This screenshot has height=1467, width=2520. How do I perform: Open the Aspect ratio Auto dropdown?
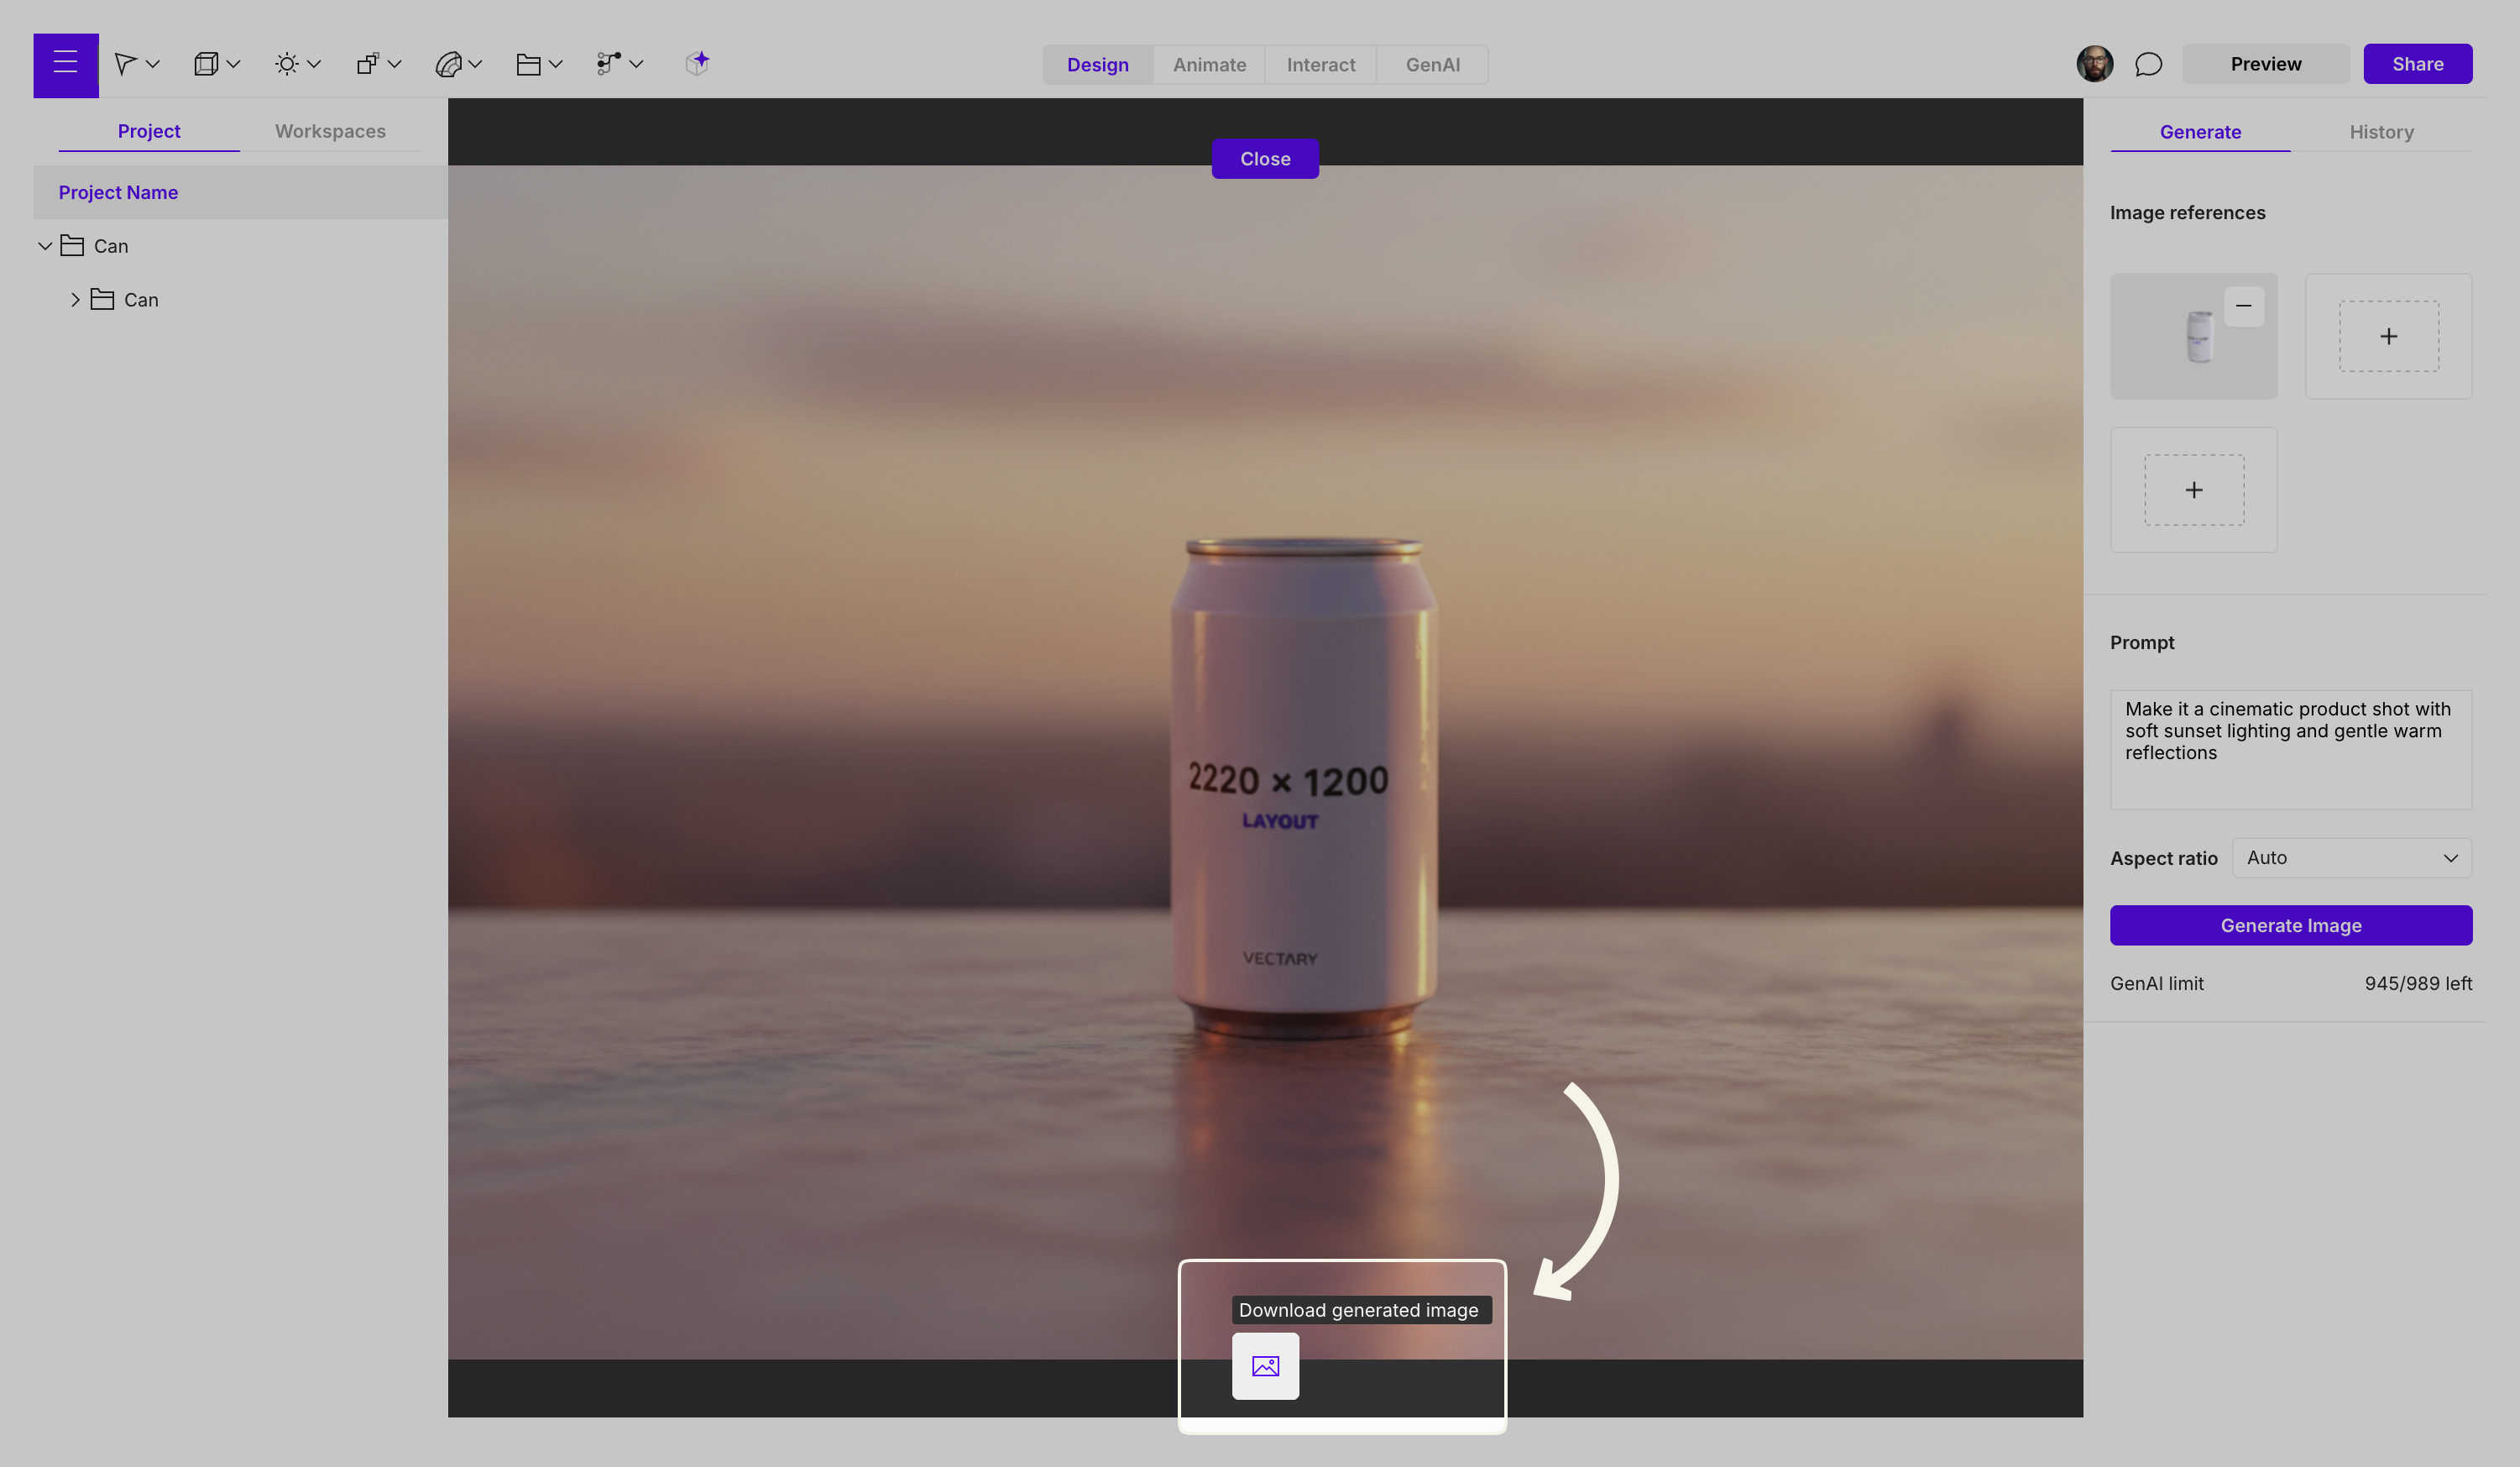[2351, 858]
